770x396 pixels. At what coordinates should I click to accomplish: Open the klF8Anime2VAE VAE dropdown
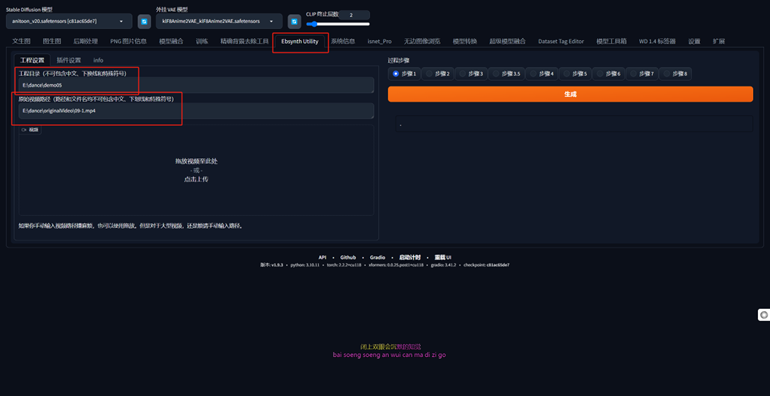pos(219,21)
